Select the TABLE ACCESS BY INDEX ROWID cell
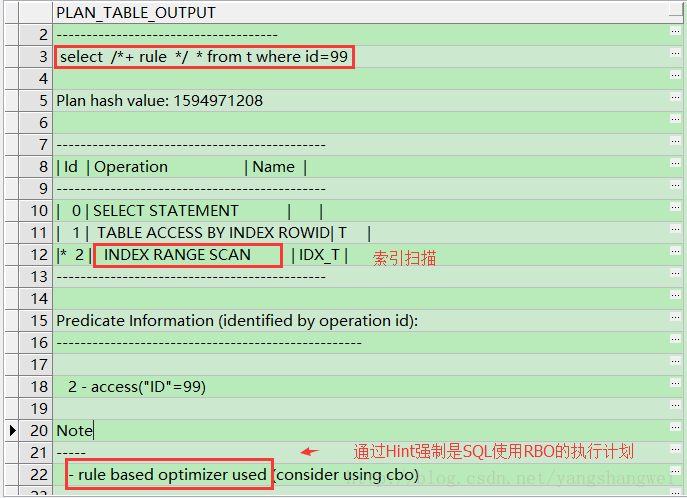The width and height of the screenshot is (687, 498). coord(212,233)
